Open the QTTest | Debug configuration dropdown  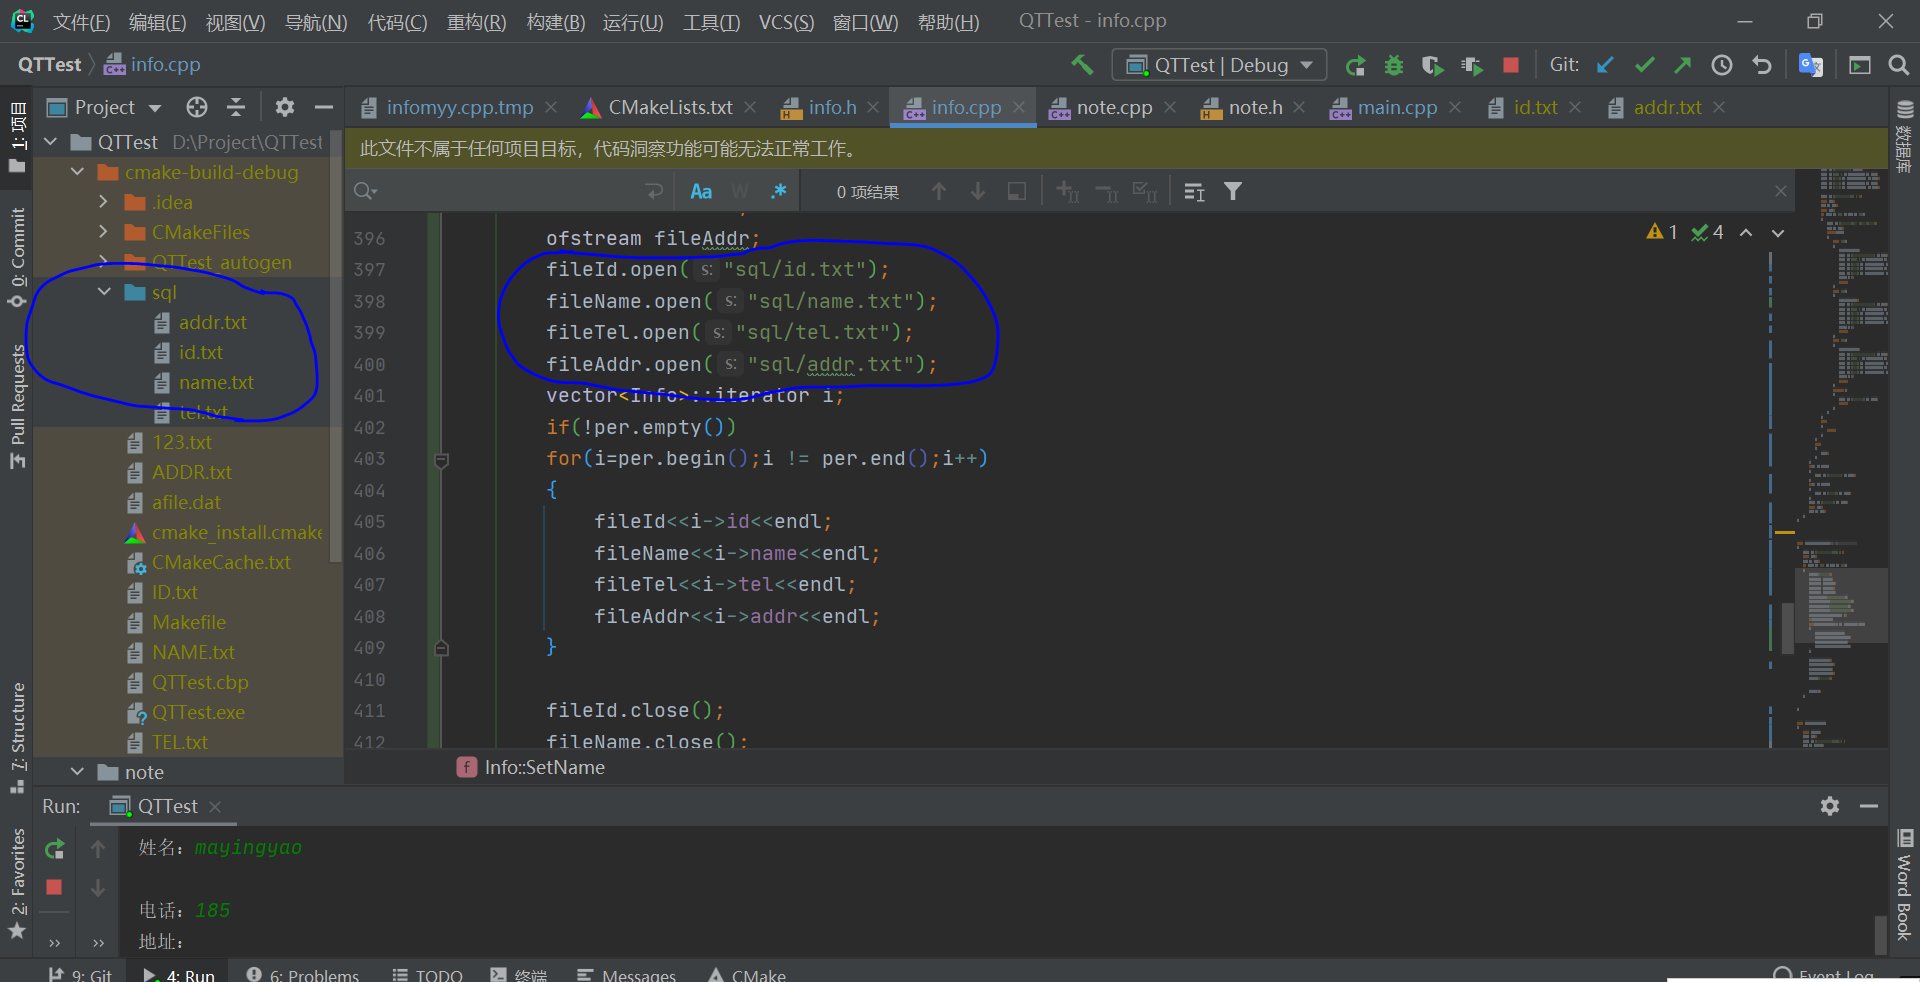[1219, 66]
